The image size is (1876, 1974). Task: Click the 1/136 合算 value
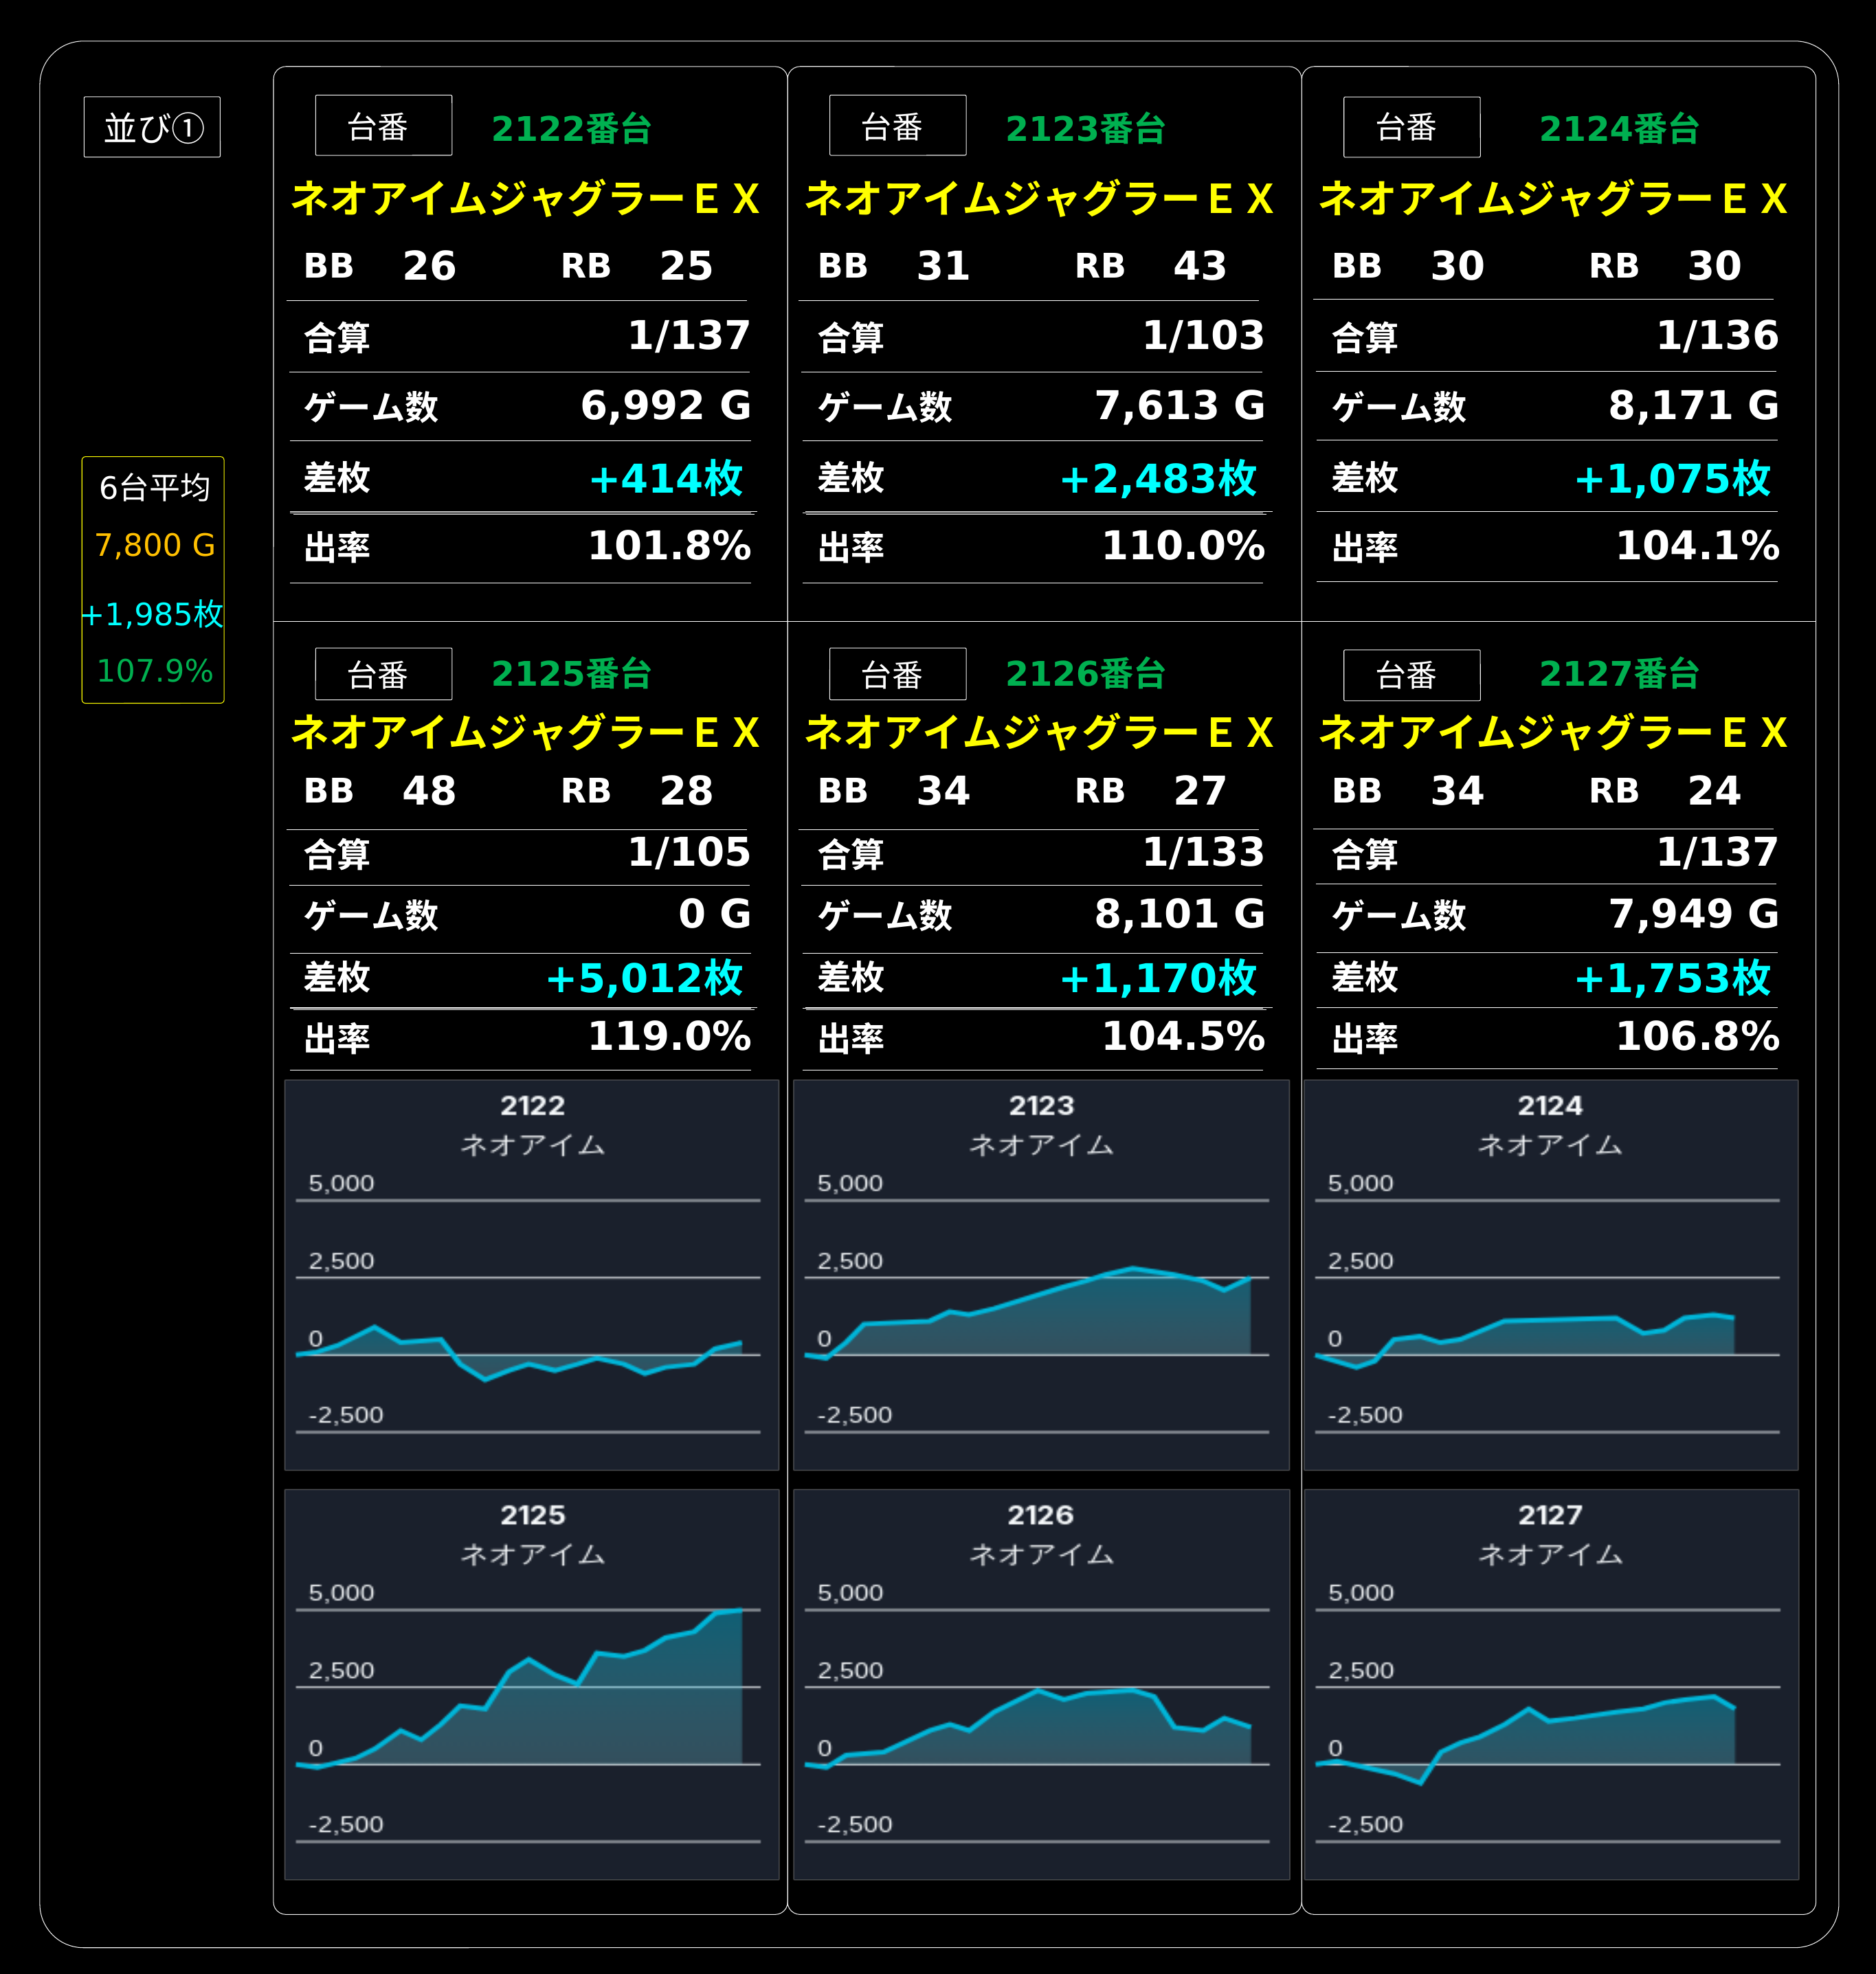[1718, 336]
